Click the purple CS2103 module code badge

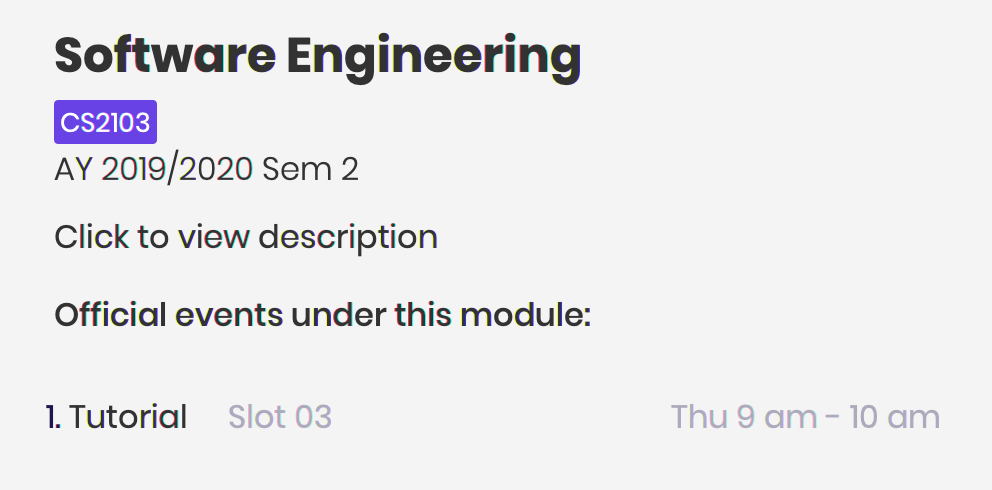105,122
